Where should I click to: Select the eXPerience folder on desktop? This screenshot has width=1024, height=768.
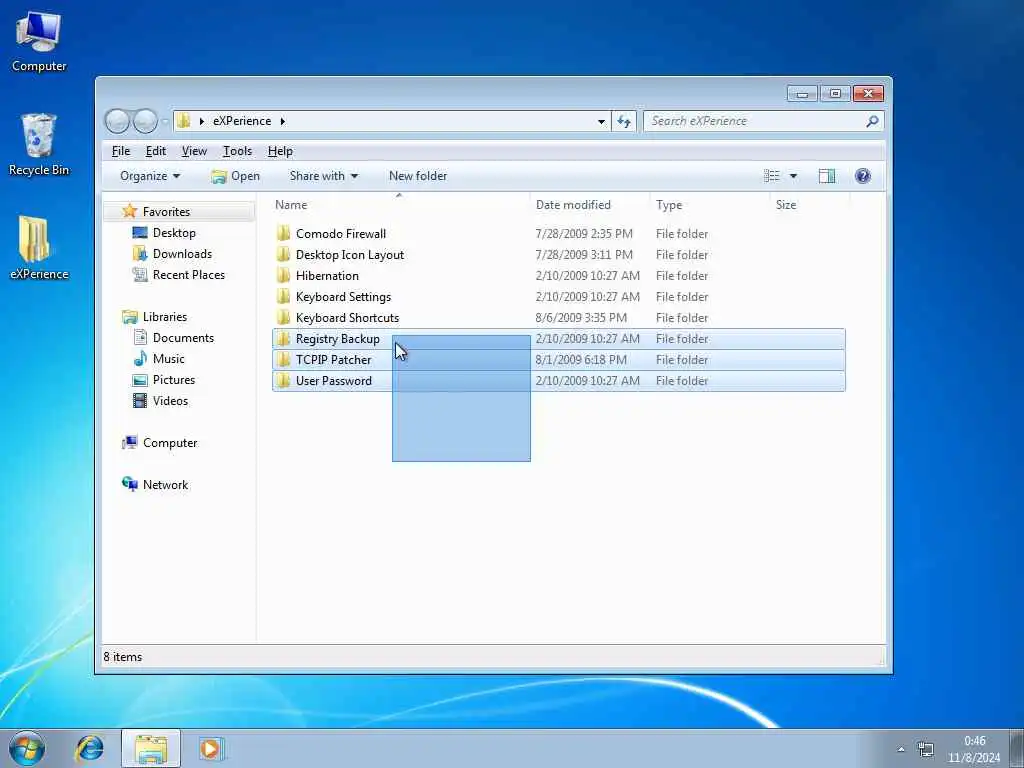(x=39, y=248)
